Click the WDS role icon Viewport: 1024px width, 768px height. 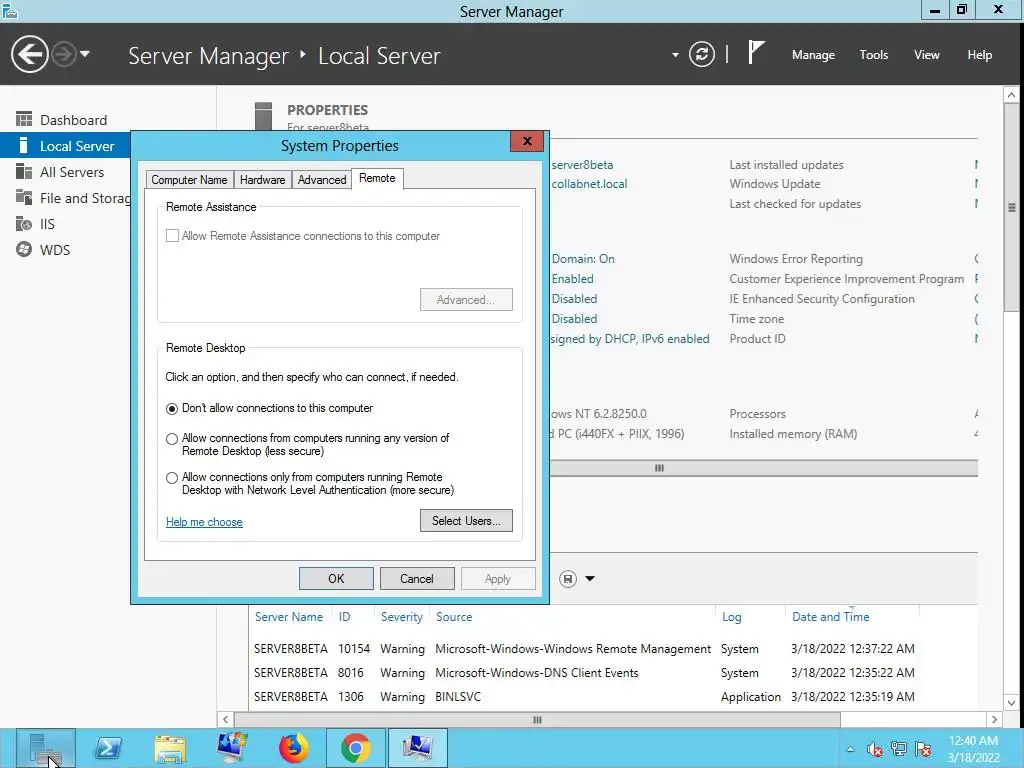pyautogui.click(x=24, y=249)
